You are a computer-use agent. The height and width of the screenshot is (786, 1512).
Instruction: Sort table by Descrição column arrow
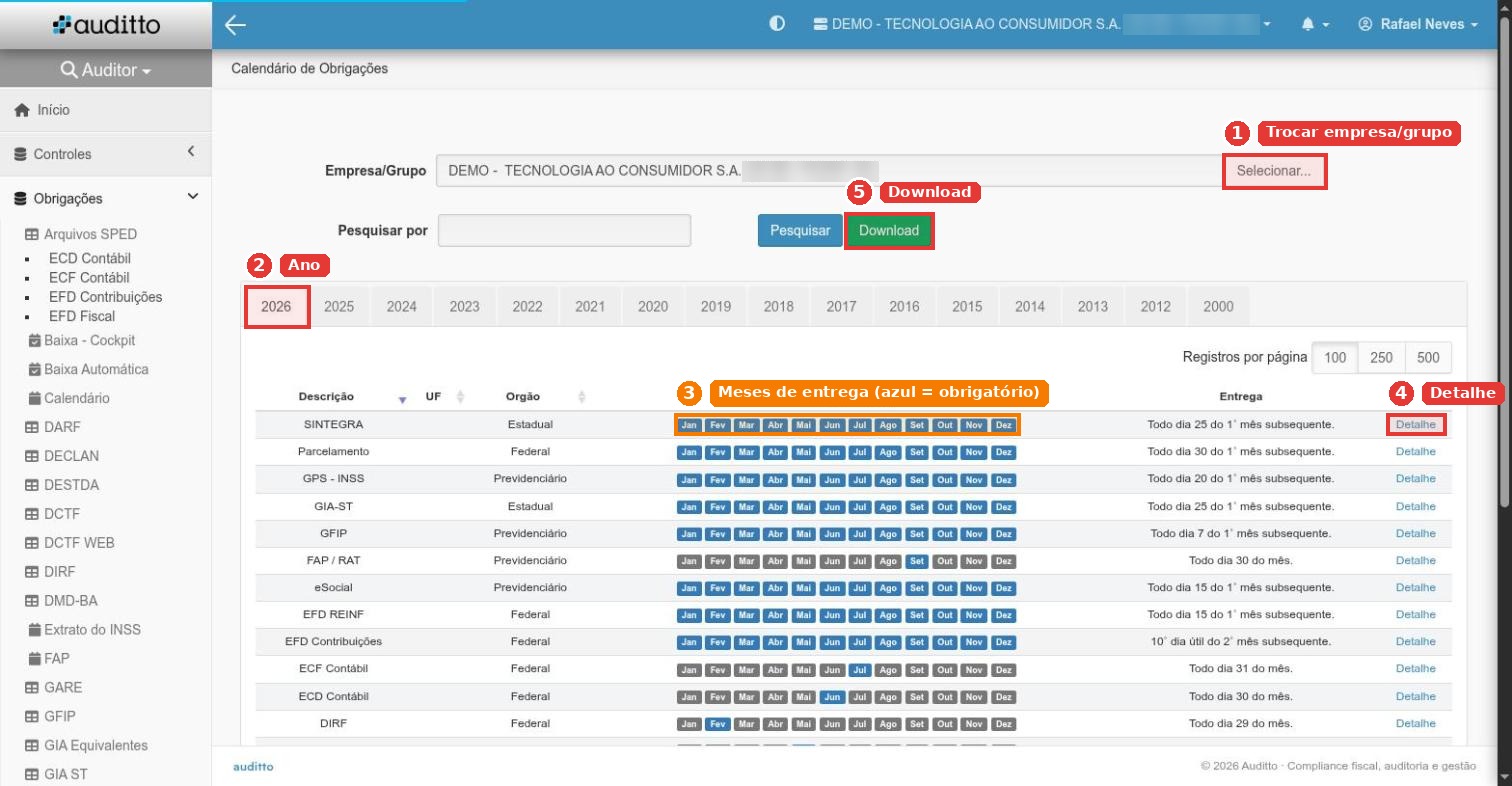tap(402, 398)
